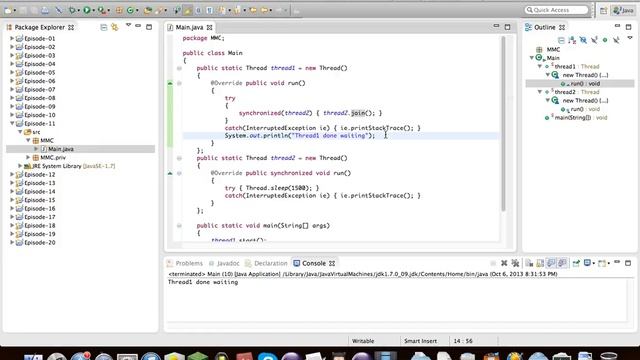This screenshot has width=640, height=360.
Task: Click Open Console icon
Action: [602, 263]
